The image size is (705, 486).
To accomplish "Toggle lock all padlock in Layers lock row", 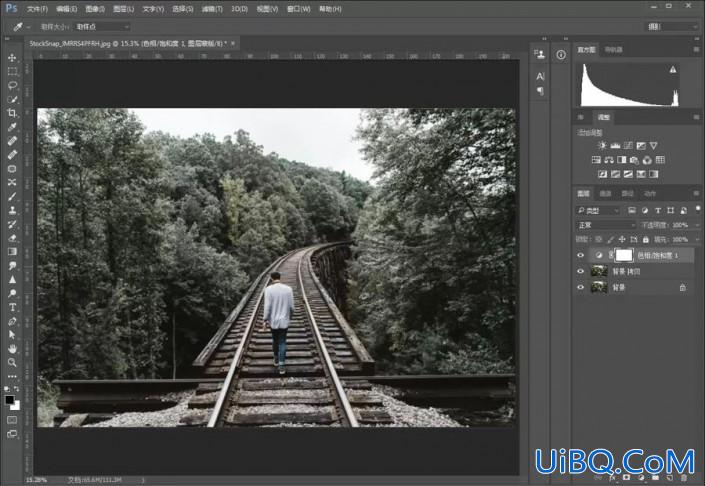I will click(x=646, y=239).
